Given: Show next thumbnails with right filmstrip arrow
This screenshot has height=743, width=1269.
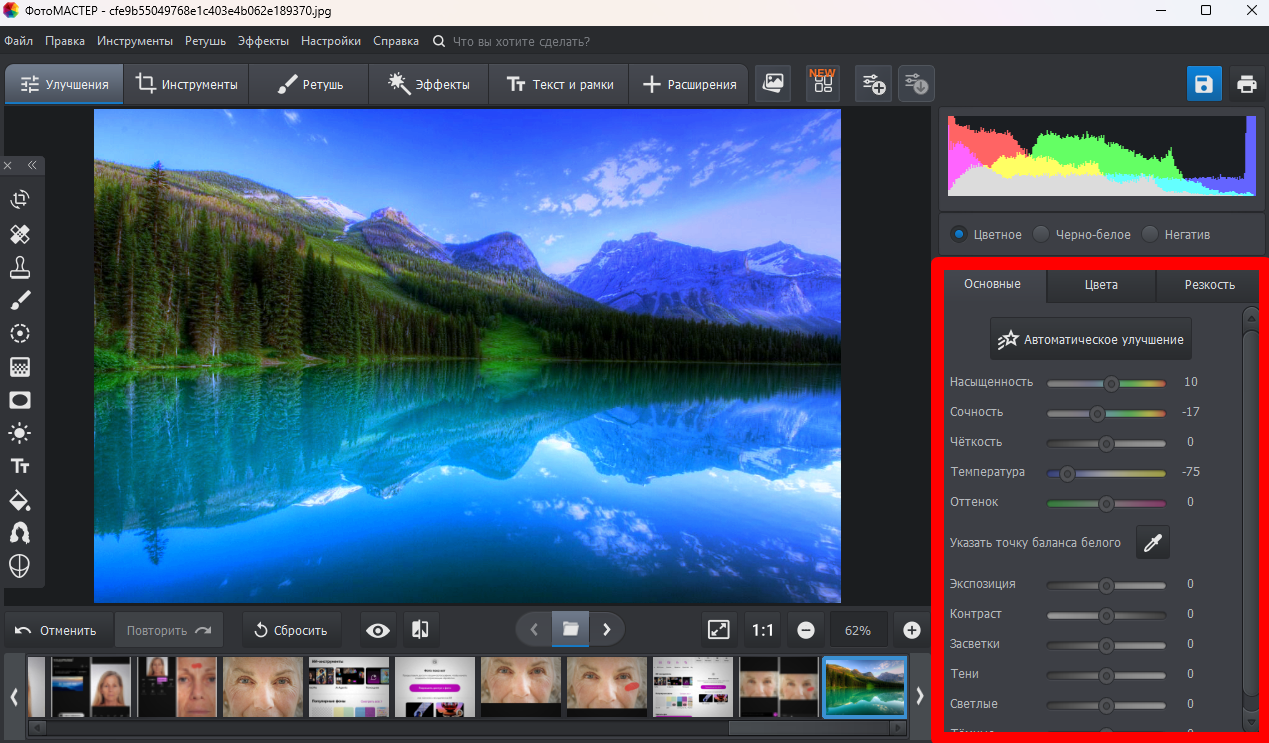Looking at the screenshot, I should coord(919,695).
